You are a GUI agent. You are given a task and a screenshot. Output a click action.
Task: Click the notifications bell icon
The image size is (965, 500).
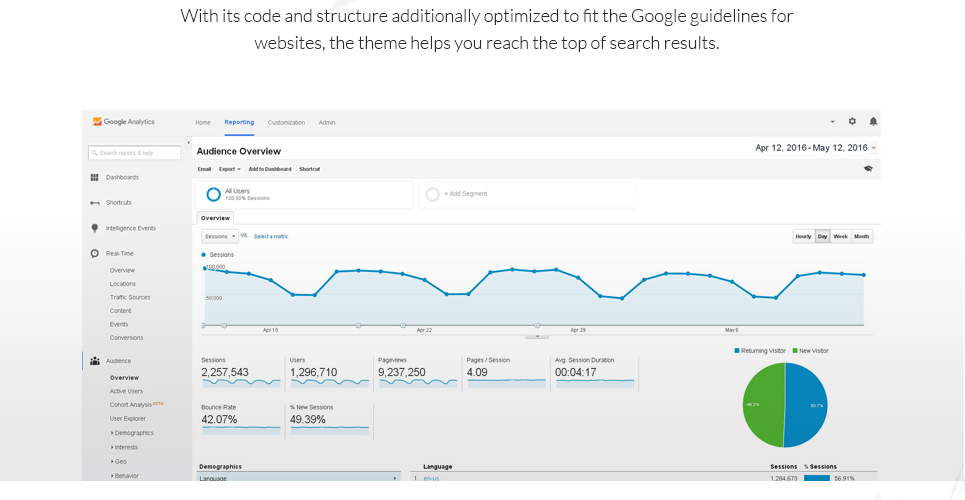(873, 121)
